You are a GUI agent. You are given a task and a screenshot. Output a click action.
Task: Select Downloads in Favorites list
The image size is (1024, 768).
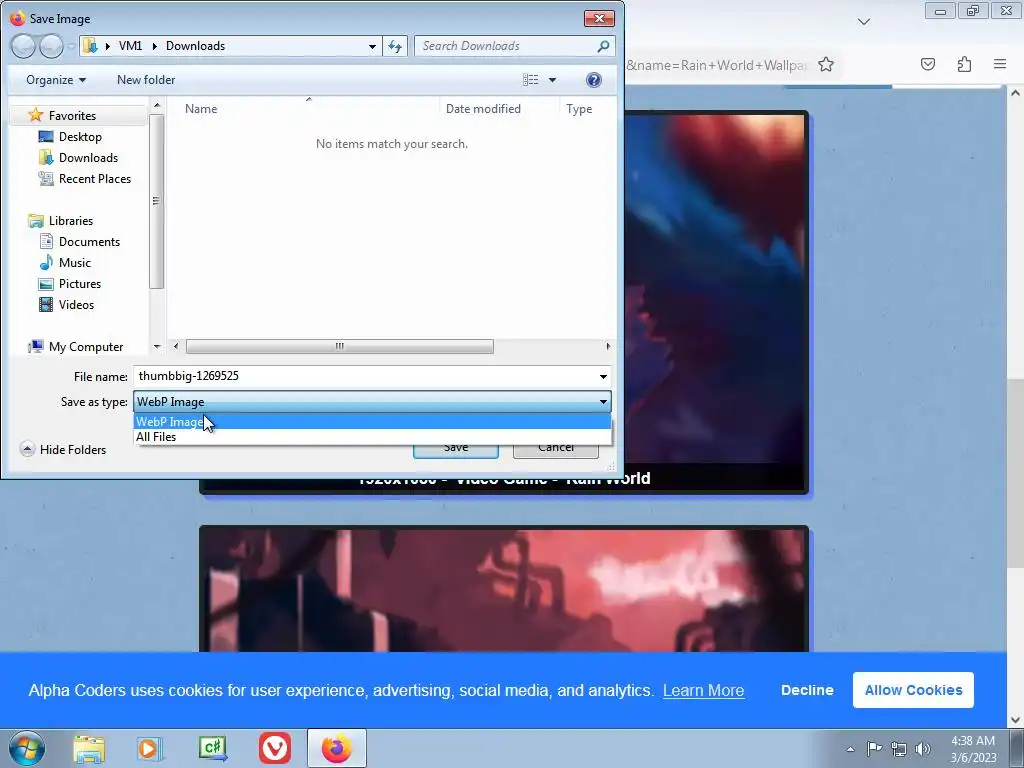(88, 157)
